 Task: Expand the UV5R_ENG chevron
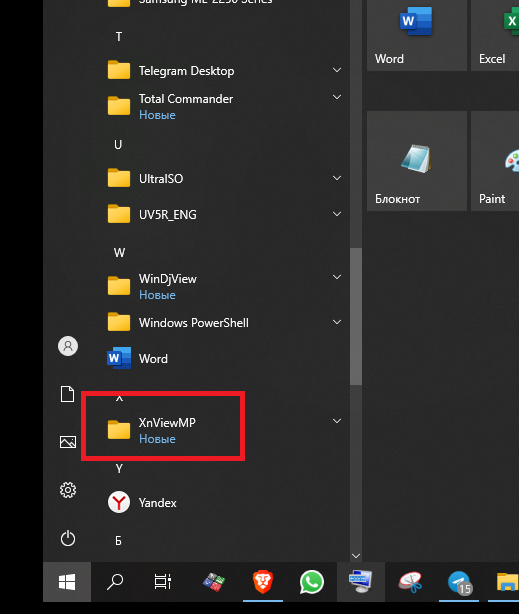point(337,214)
